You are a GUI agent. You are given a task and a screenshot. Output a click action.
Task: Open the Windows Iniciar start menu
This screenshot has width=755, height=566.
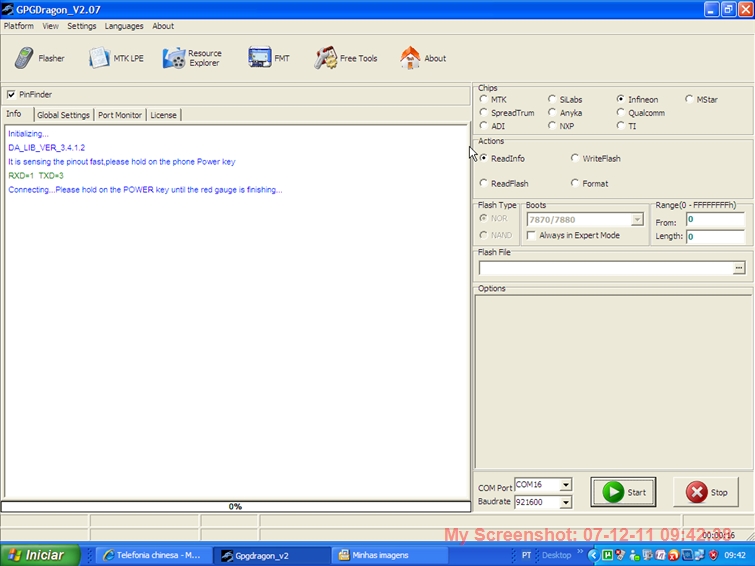(40, 555)
